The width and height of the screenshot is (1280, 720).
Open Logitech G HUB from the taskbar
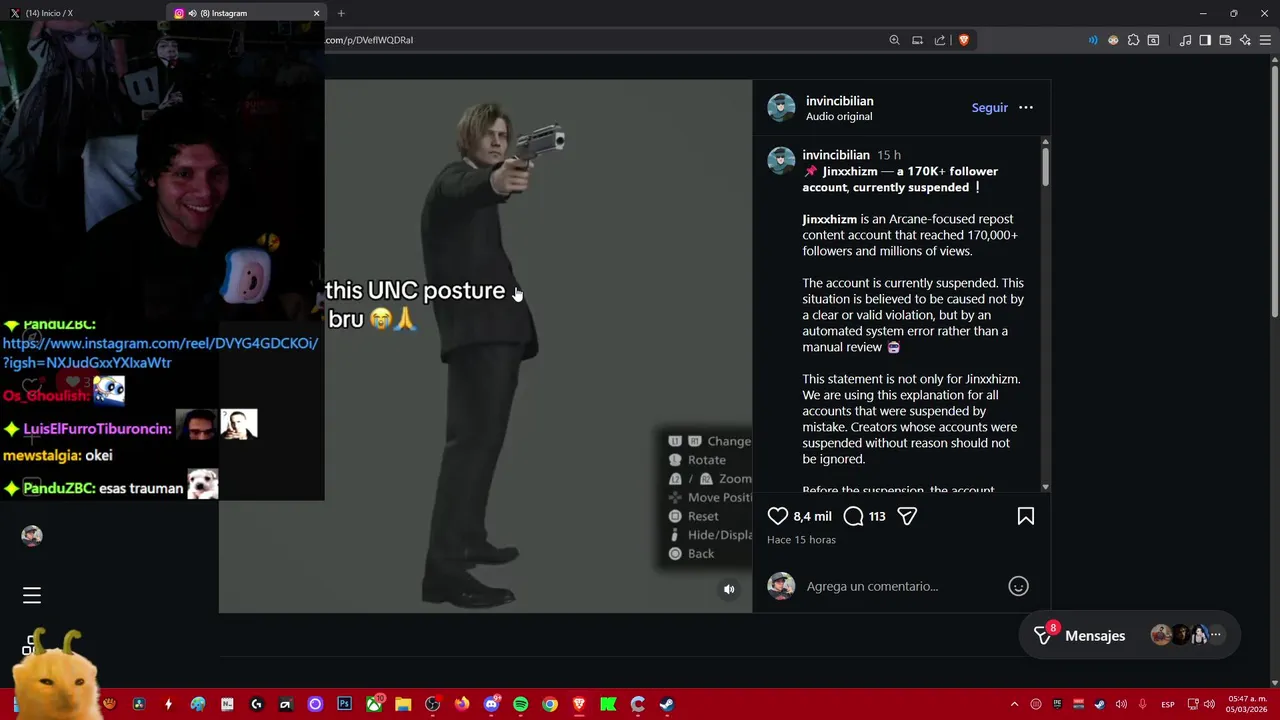coord(256,704)
